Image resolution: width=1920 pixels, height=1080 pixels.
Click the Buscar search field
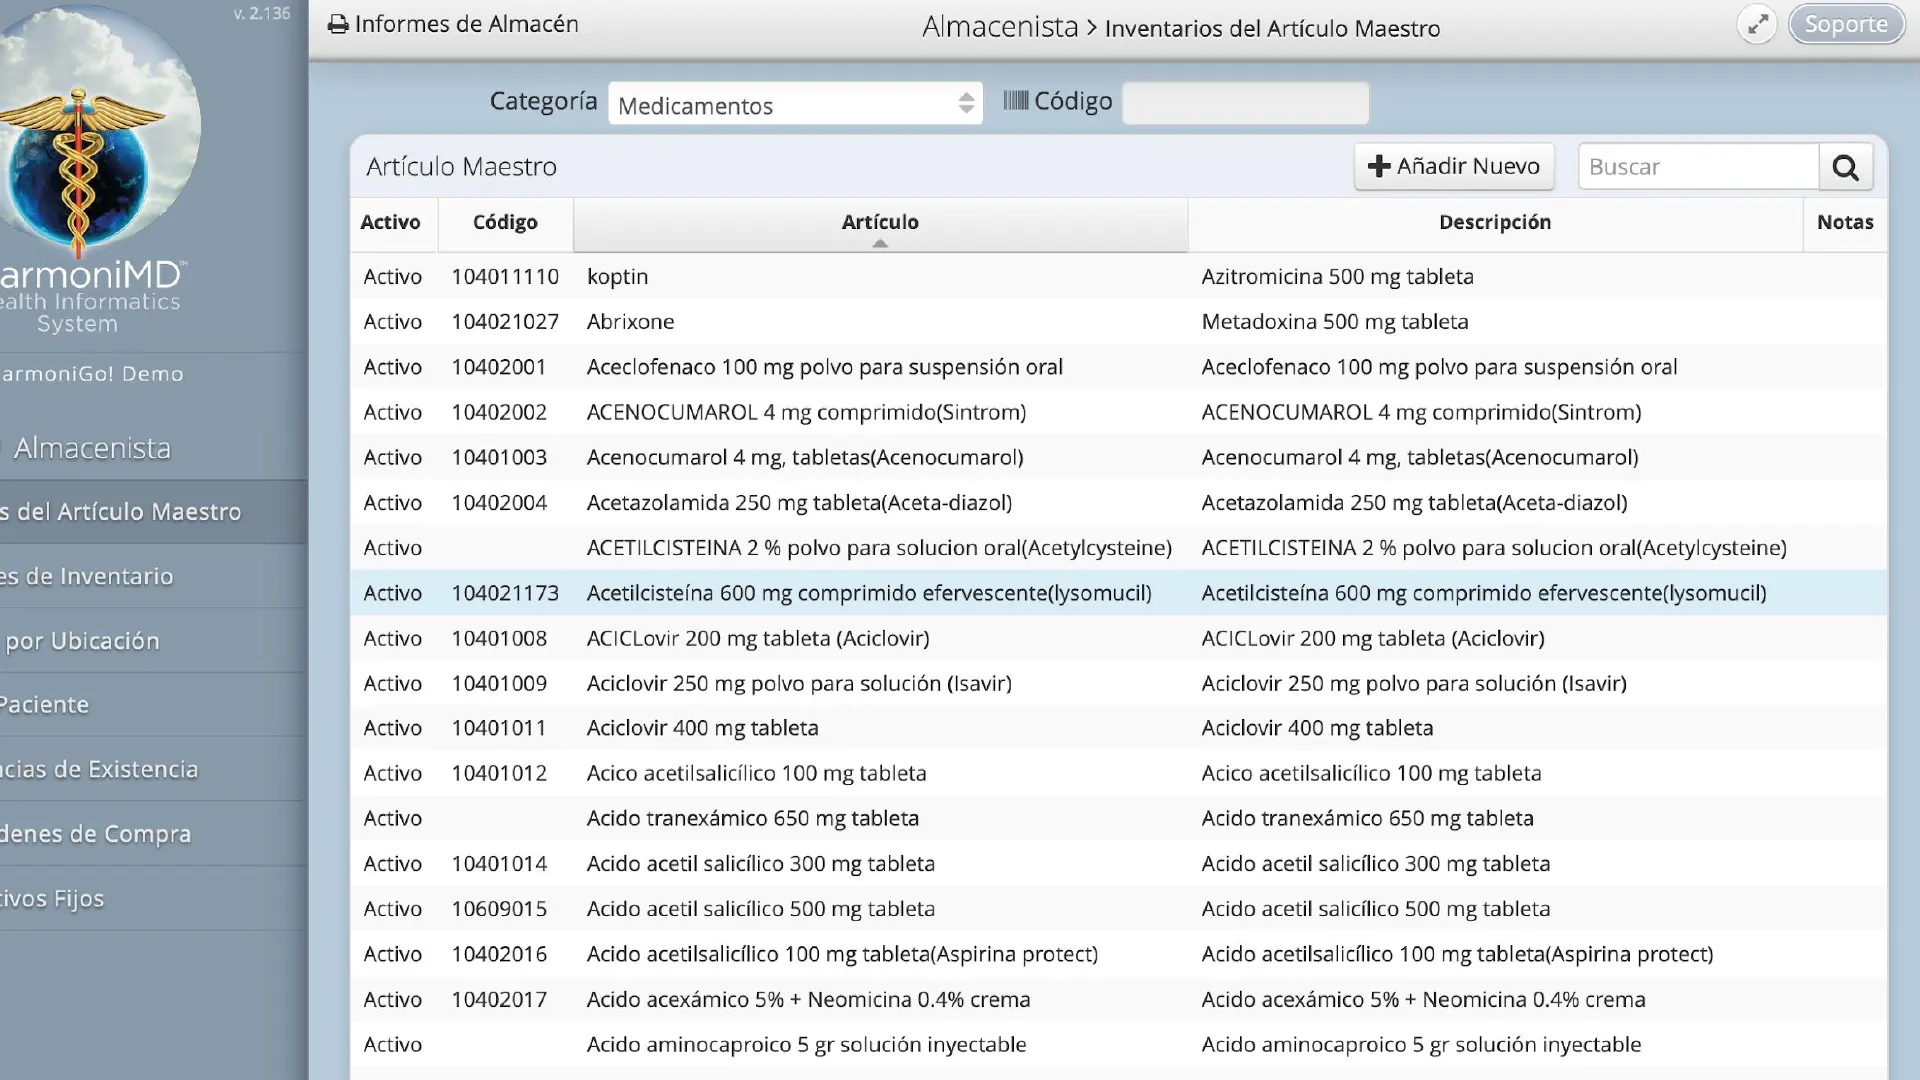1698,167
